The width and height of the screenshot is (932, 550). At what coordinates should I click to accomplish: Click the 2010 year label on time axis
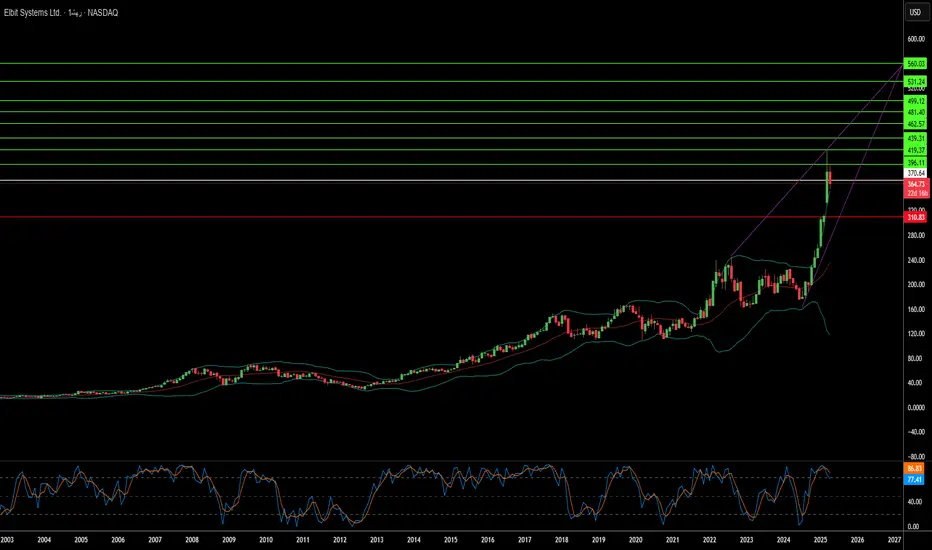tap(266, 540)
